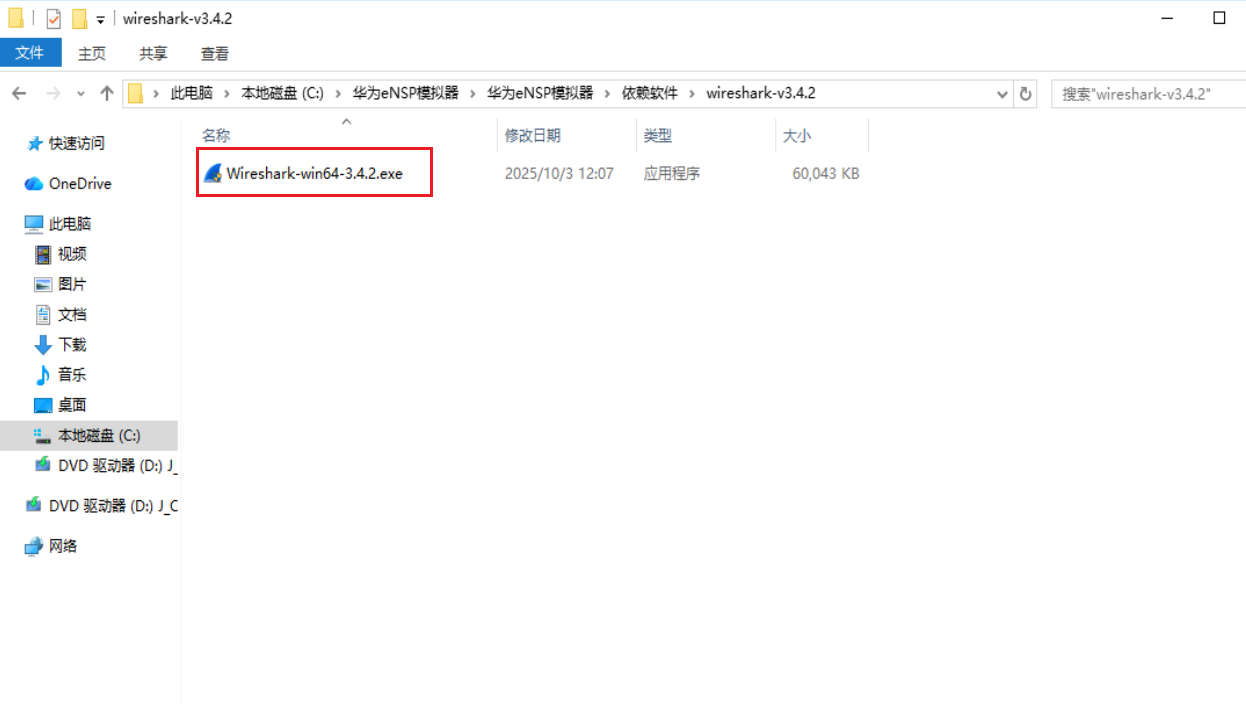Click the new folder icon in title bar
The width and height of the screenshot is (1246, 704).
[79, 19]
